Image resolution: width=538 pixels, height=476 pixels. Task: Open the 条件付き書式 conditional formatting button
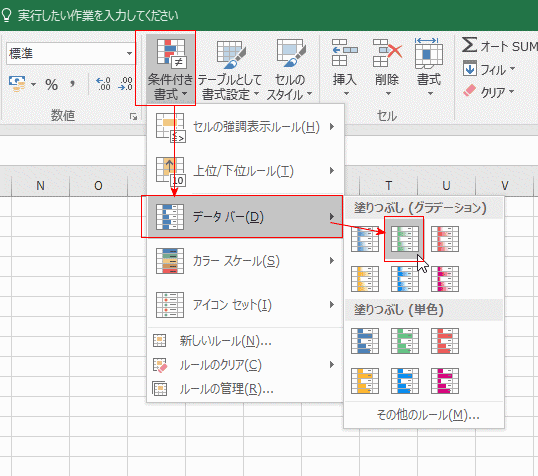(x=170, y=68)
